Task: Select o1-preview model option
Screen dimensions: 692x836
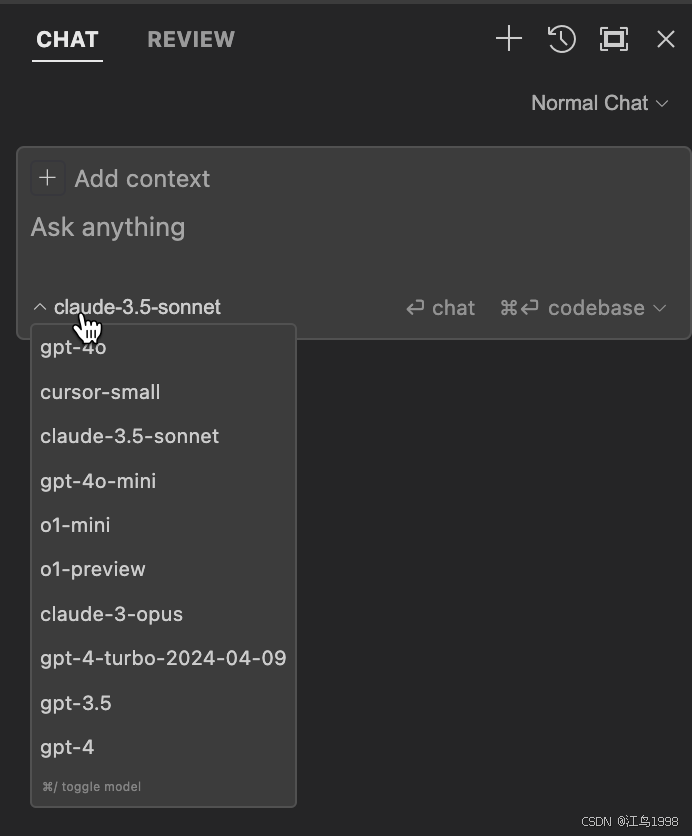Action: click(x=163, y=569)
